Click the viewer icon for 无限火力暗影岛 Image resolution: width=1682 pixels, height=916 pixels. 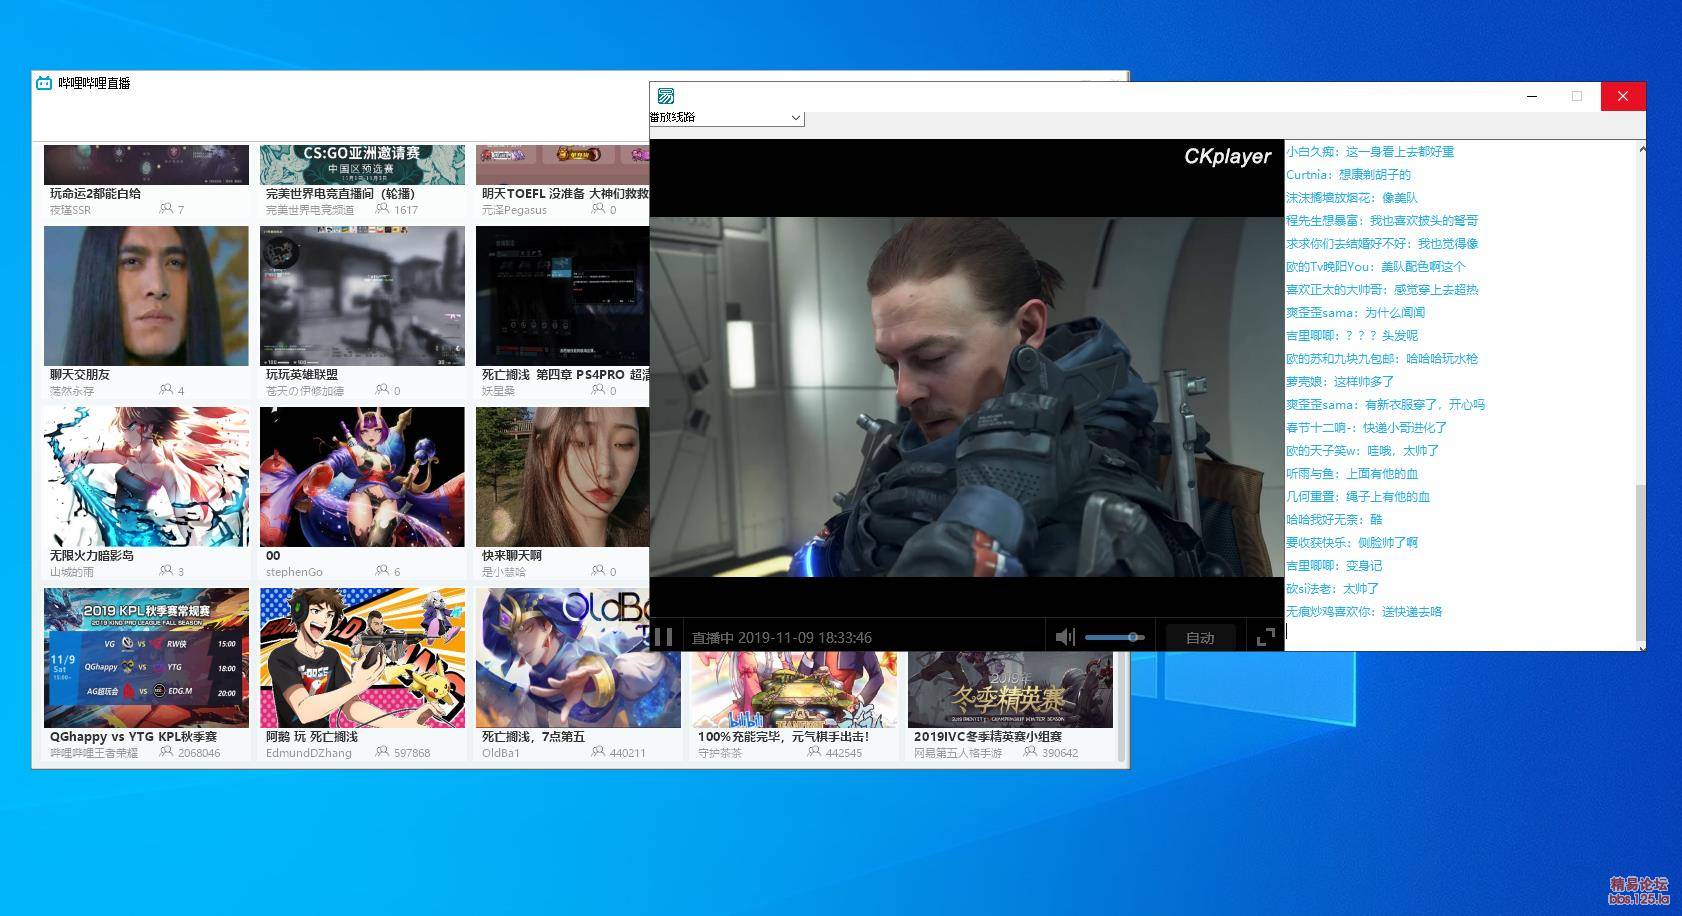point(166,571)
